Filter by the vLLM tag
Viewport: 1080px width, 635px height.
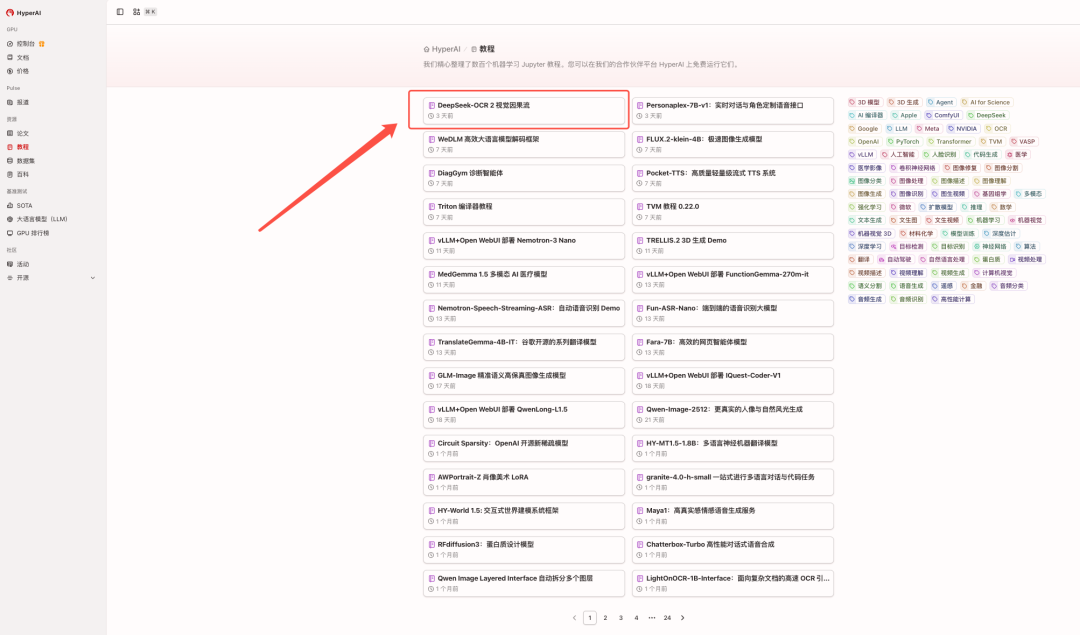pos(862,154)
